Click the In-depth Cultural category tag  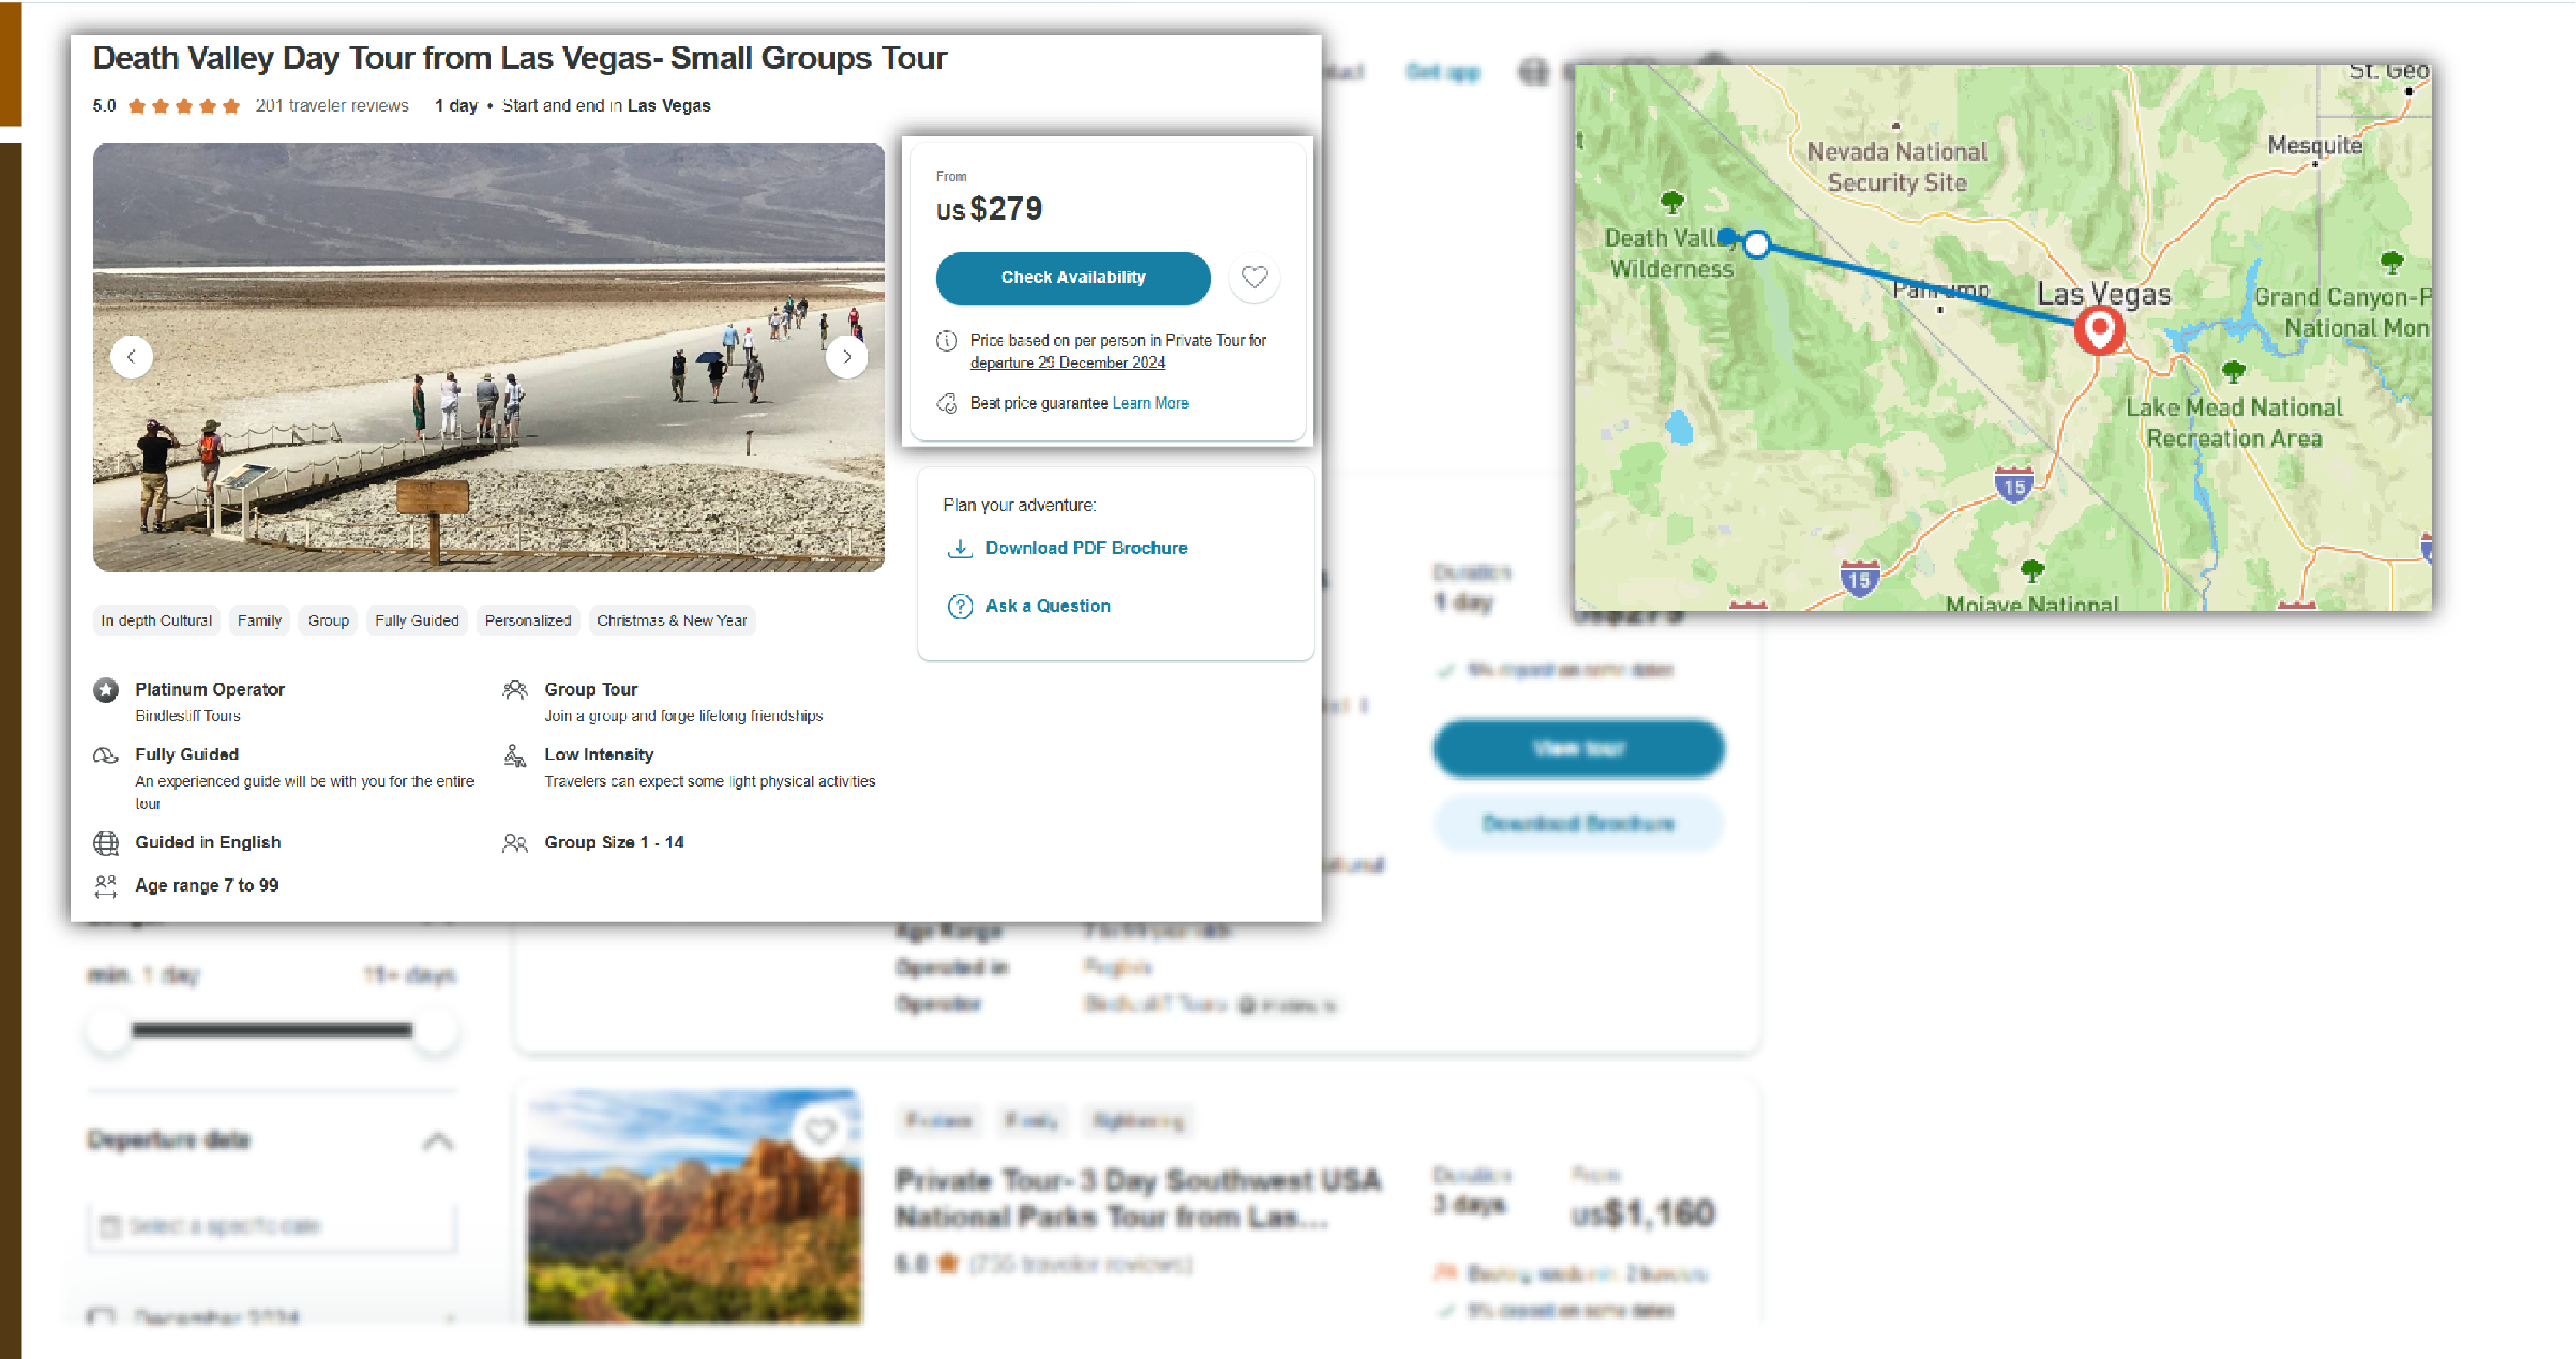(157, 620)
